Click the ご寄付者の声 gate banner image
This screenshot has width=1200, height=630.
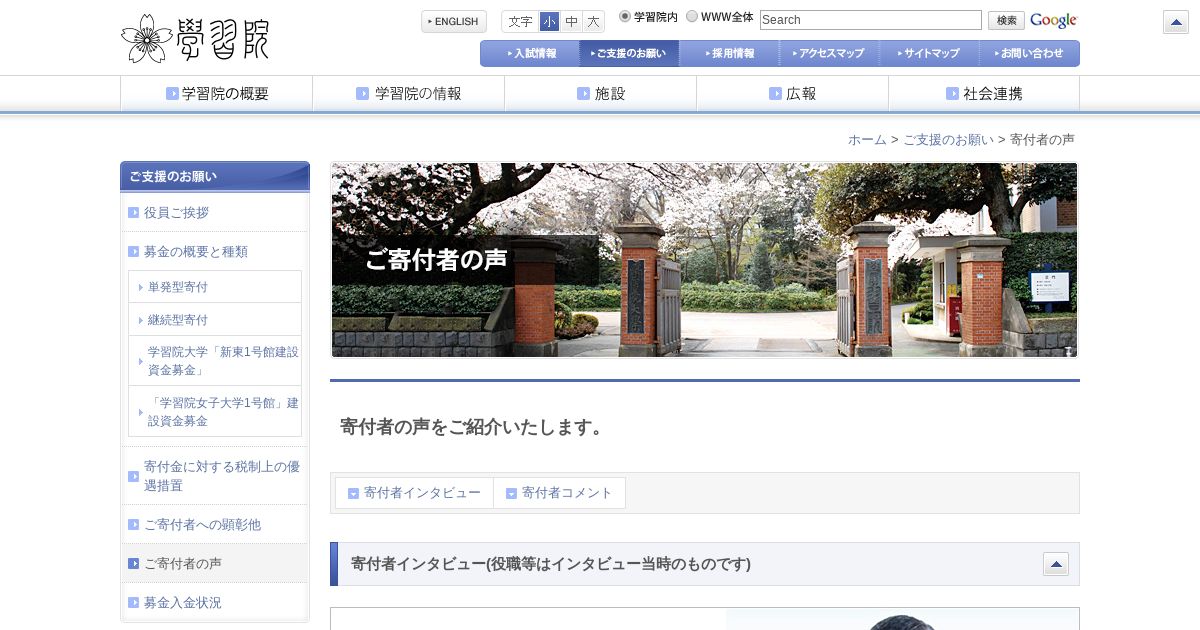coord(705,260)
